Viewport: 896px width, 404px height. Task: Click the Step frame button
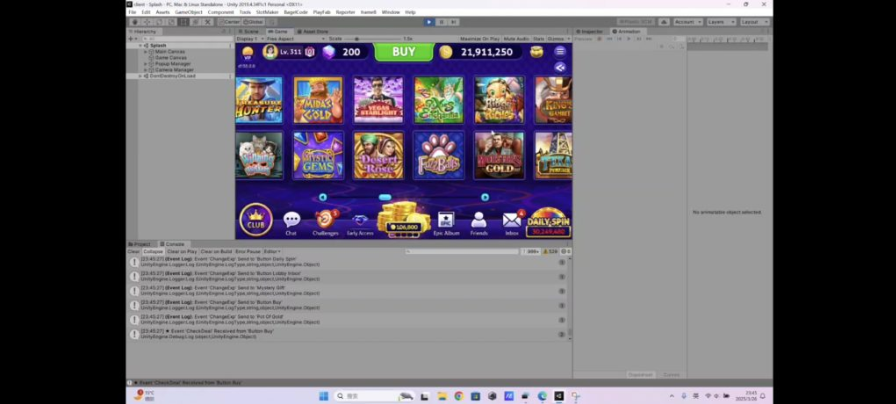click(x=454, y=21)
